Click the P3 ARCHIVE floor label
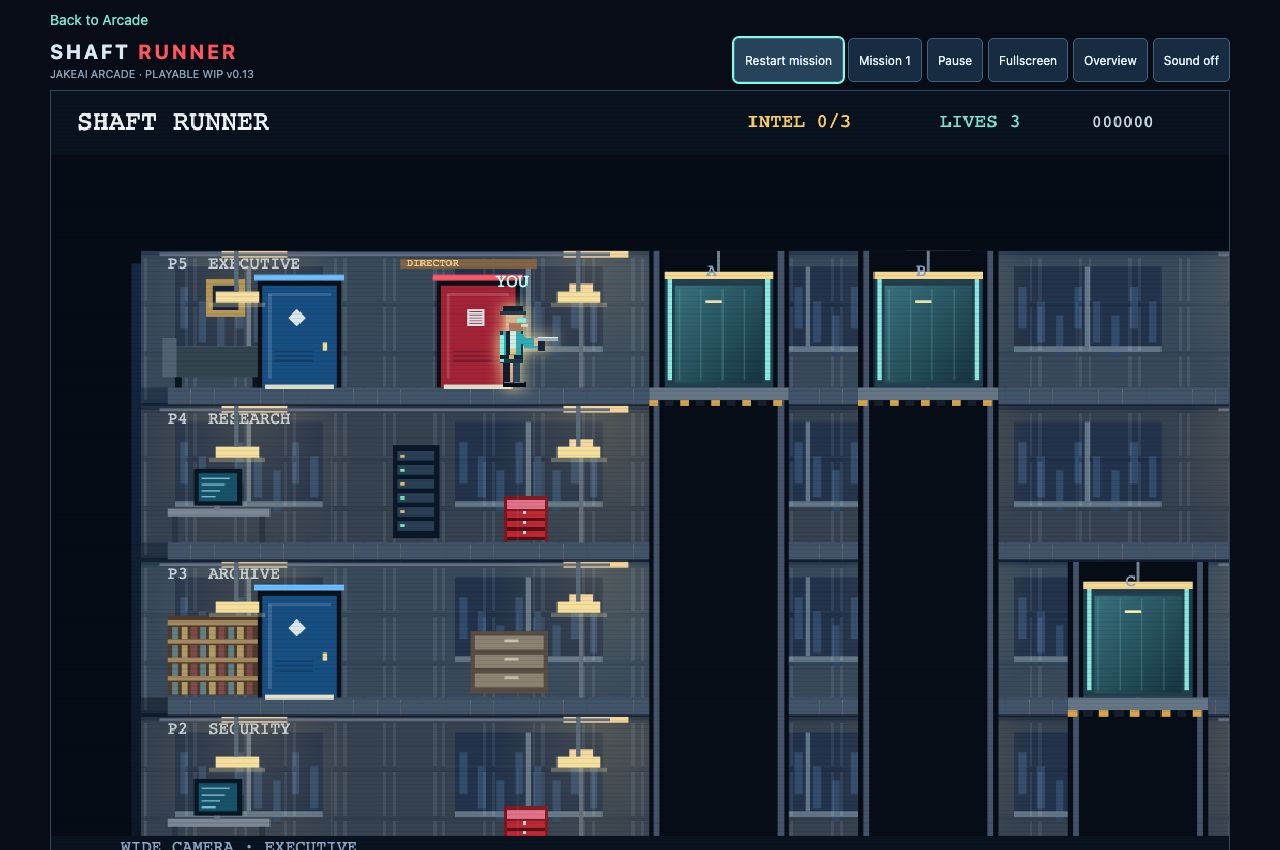This screenshot has height=850, width=1280. click(224, 574)
